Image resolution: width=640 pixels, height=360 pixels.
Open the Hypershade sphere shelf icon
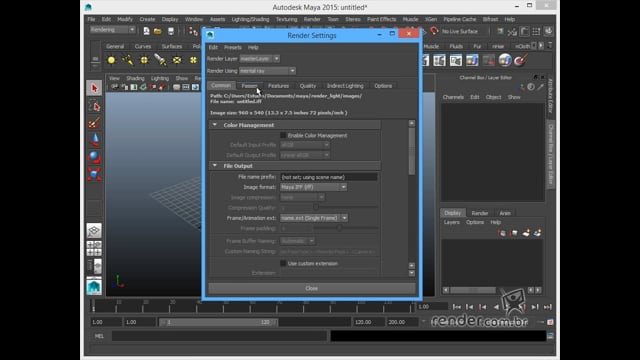pyautogui.click(x=505, y=60)
